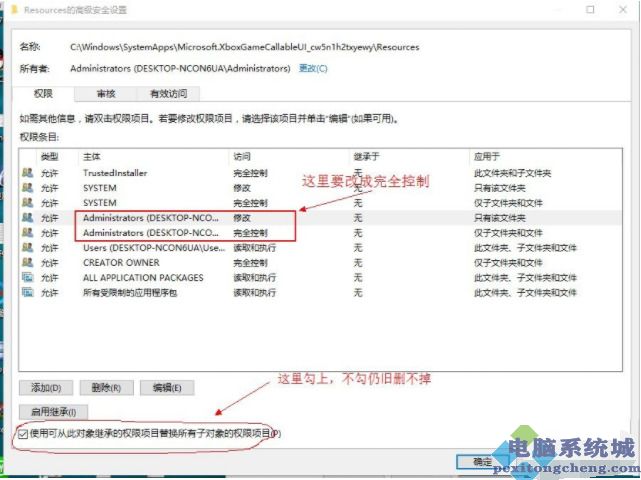Click the user icon in TrustedInstaller row
Screen dimensions: 641x480
(x=28, y=173)
